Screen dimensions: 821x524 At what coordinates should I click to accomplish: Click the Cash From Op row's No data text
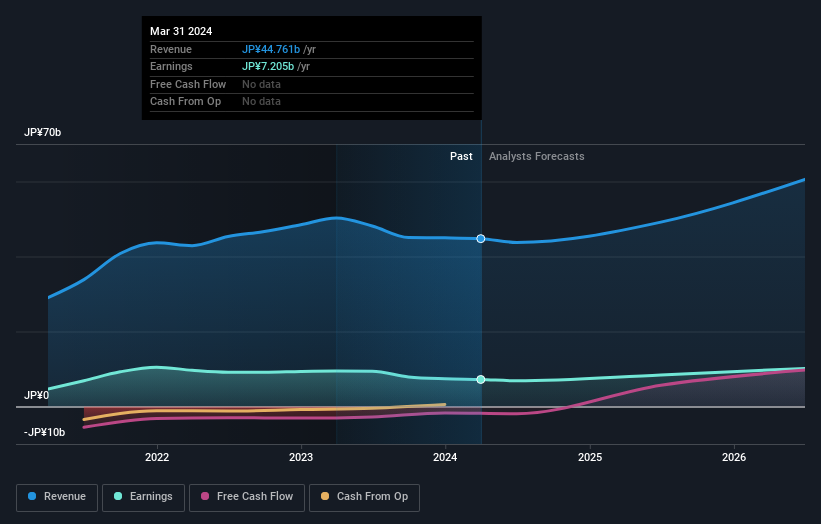(x=261, y=102)
